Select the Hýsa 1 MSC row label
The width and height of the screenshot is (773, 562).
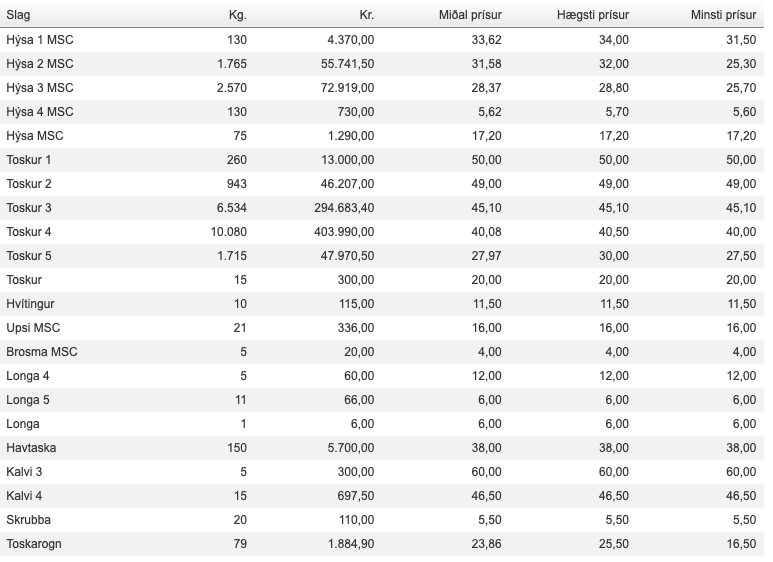pos(40,40)
